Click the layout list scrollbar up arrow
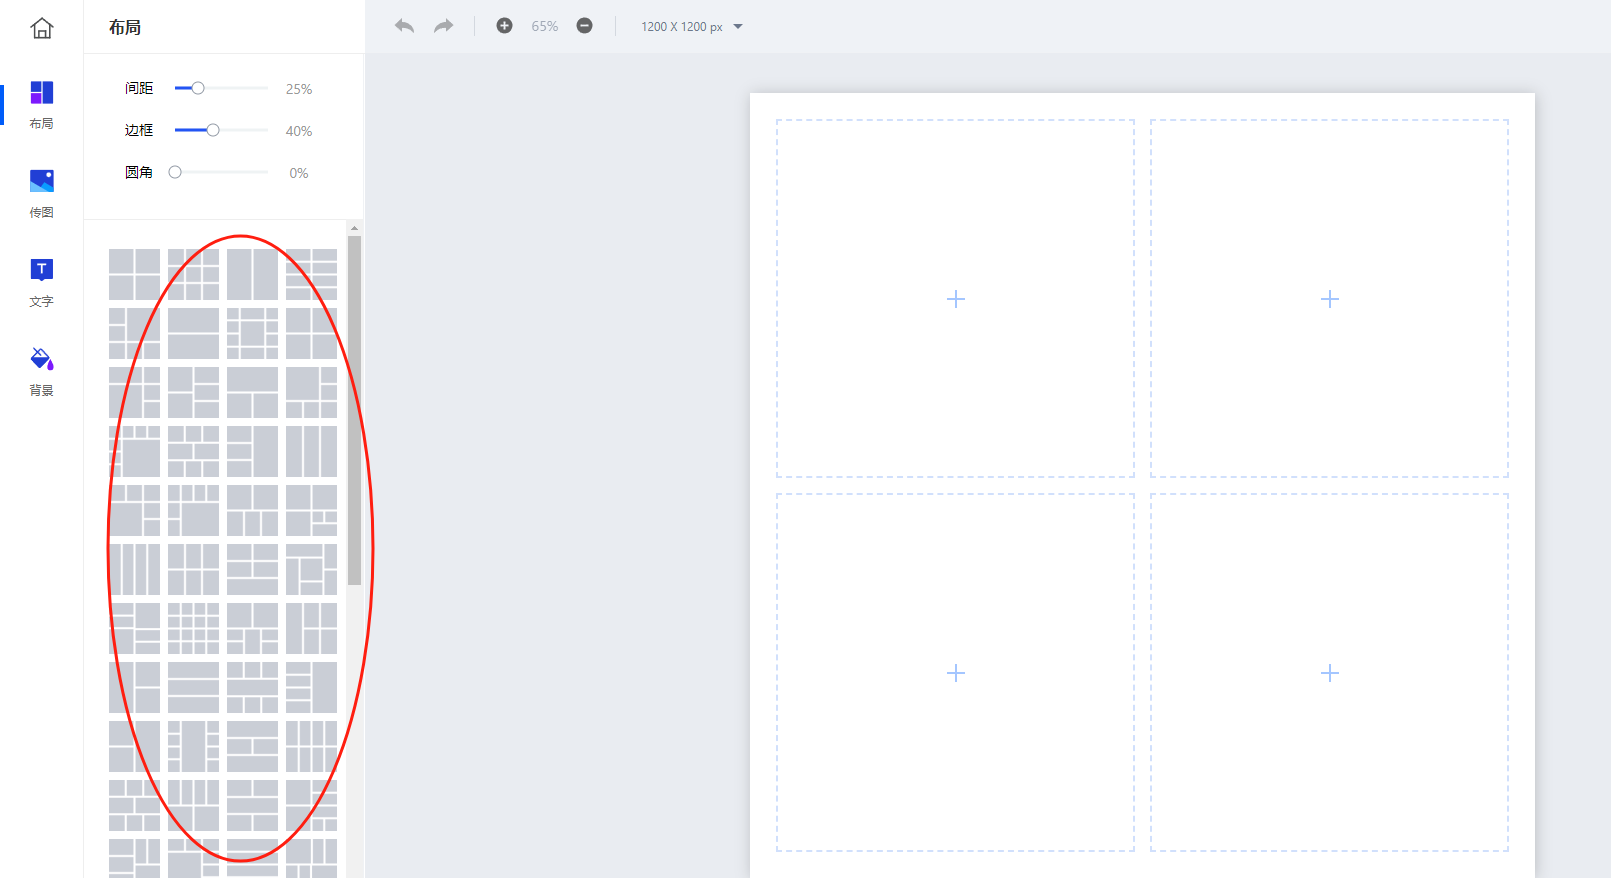 coord(354,228)
